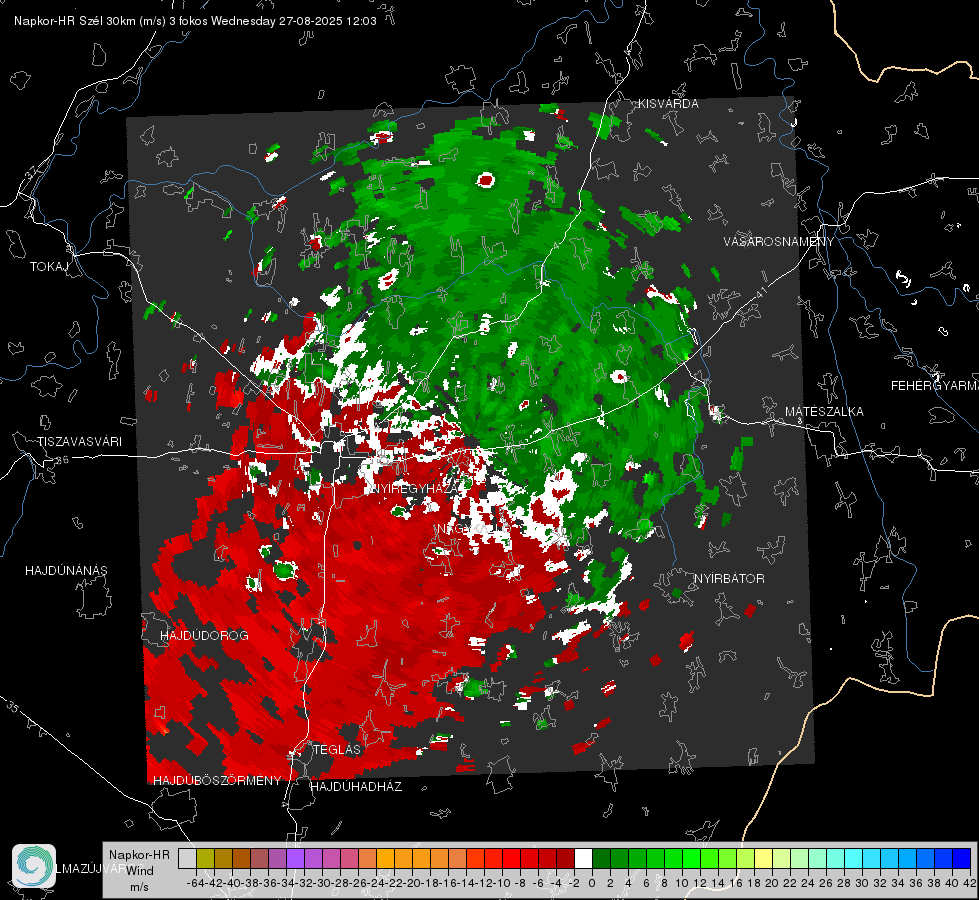Click the MÁTÉSZALKA town label
Screen dimensions: 979x900
coord(824,411)
